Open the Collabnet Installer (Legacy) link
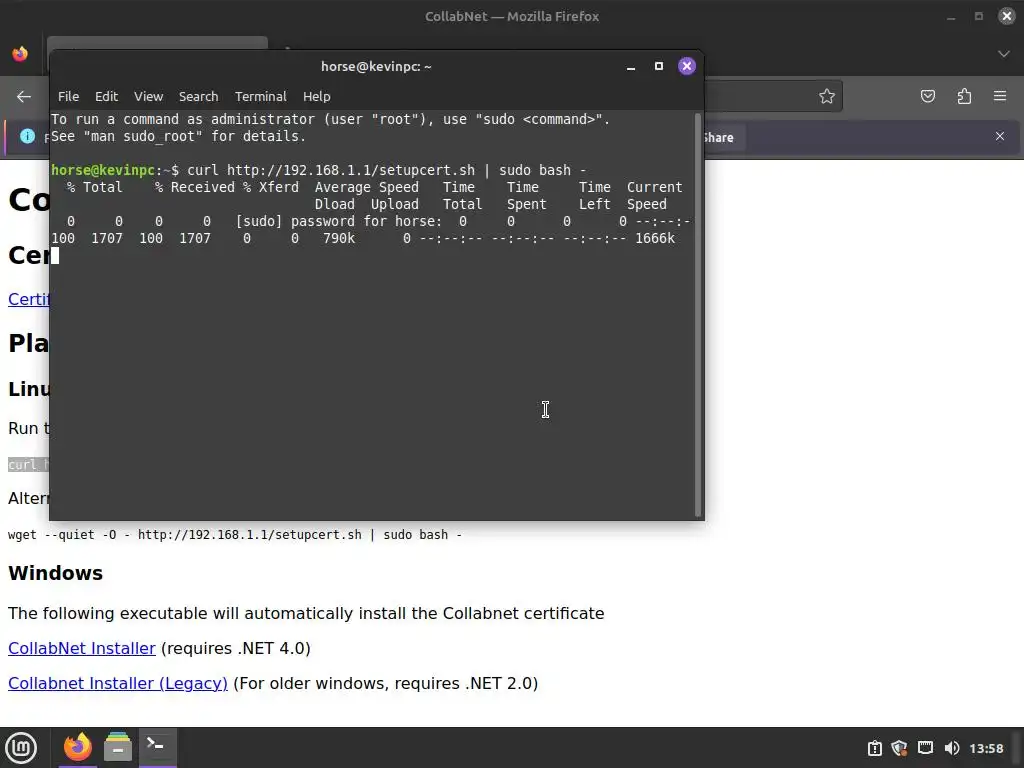 pyautogui.click(x=118, y=684)
